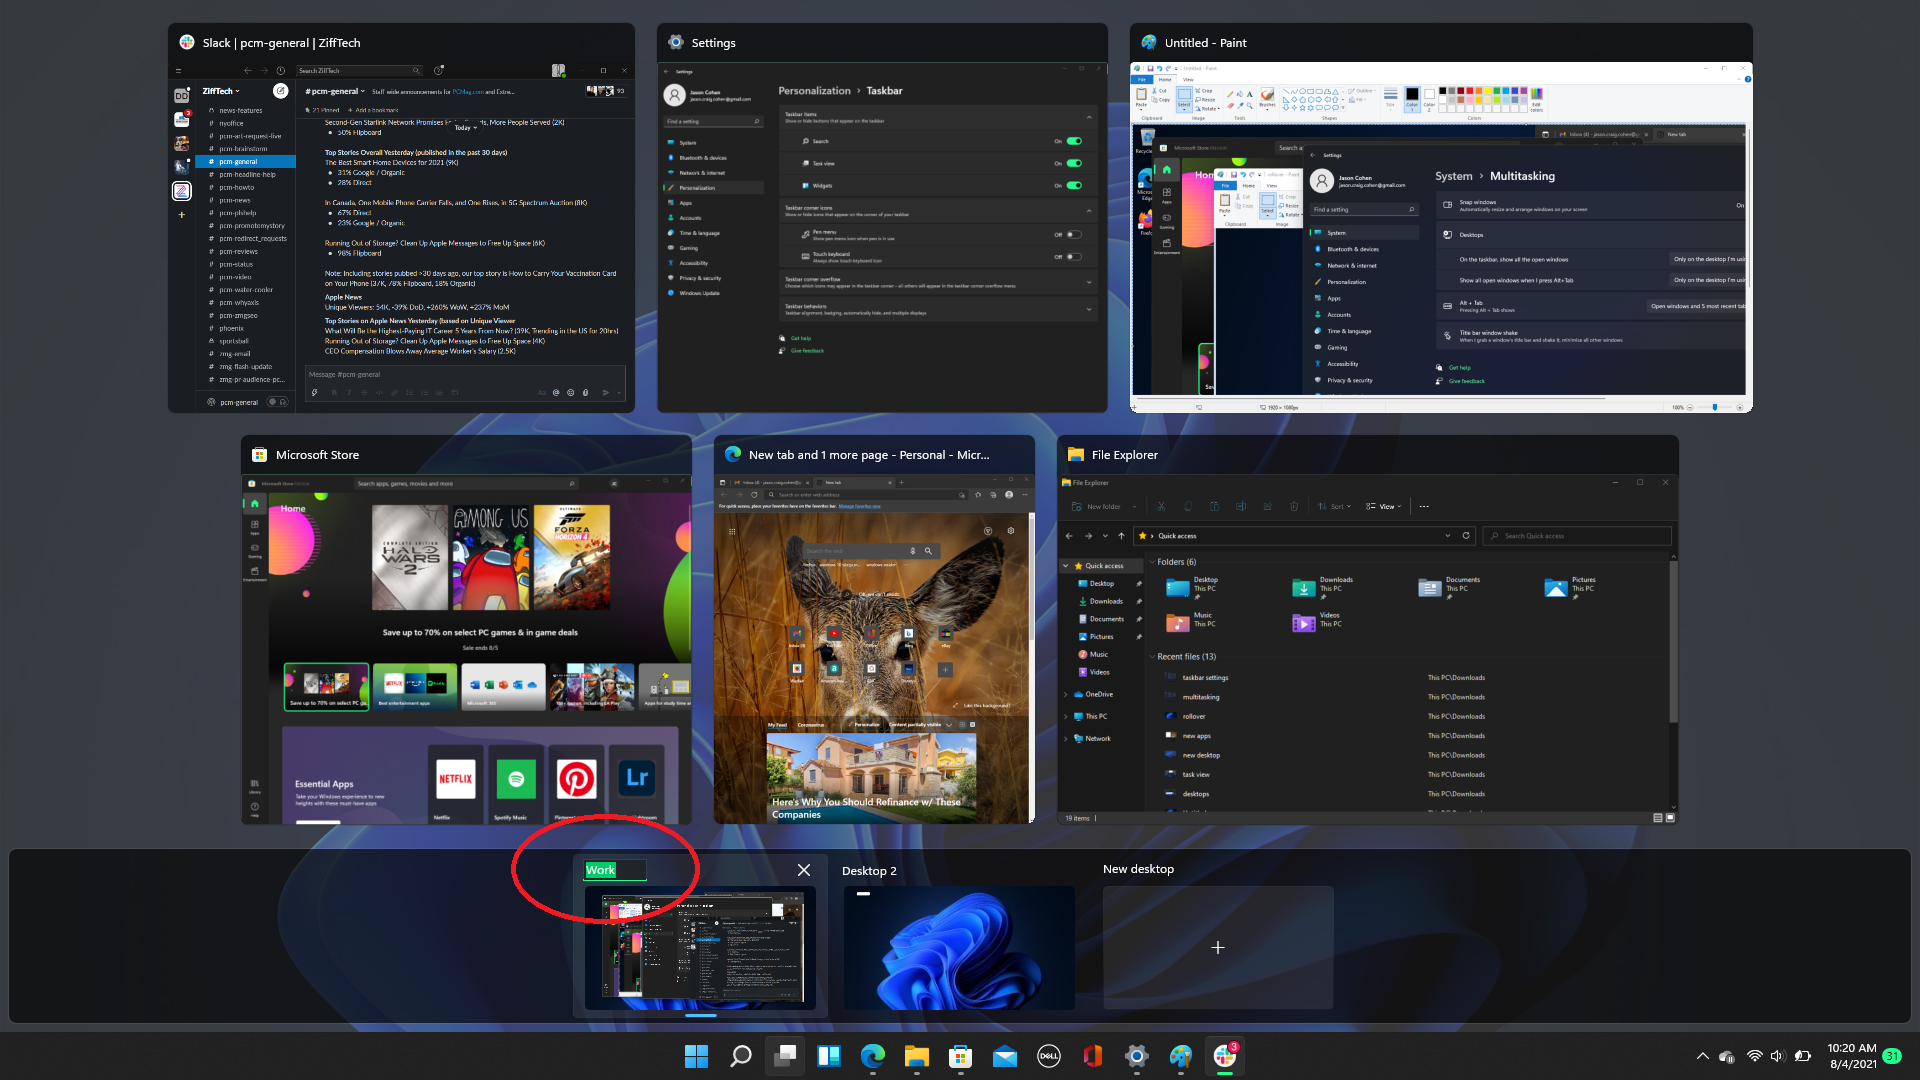
Task: Select the New desktop plus button
Action: [1218, 947]
